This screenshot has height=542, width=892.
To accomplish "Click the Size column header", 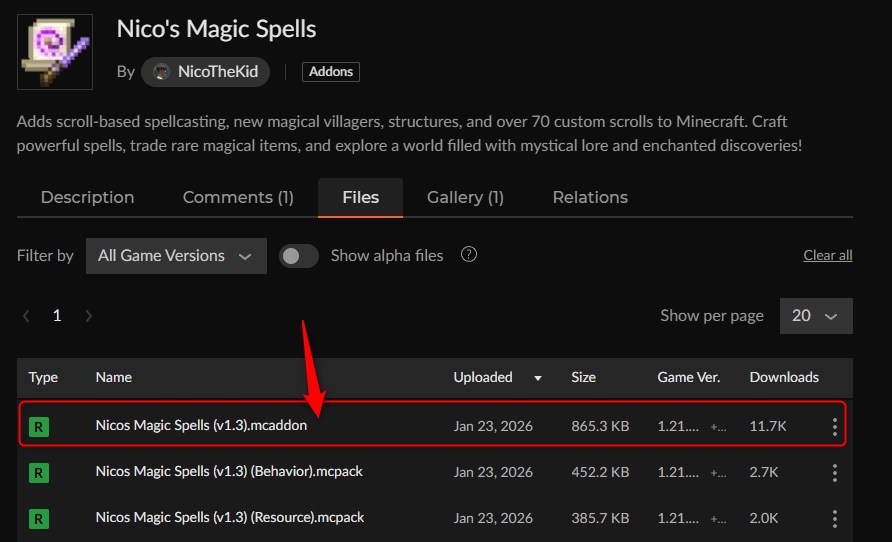I will tap(583, 377).
